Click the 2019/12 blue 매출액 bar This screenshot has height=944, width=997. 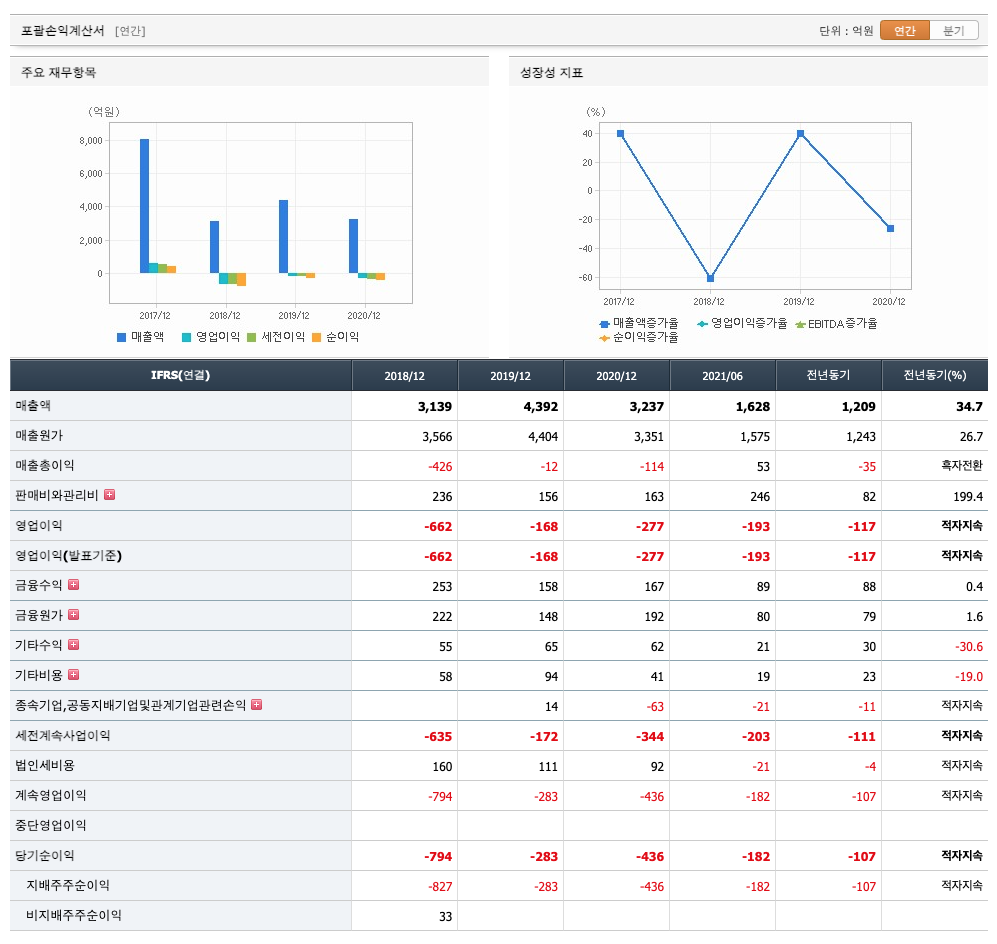pyautogui.click(x=284, y=236)
